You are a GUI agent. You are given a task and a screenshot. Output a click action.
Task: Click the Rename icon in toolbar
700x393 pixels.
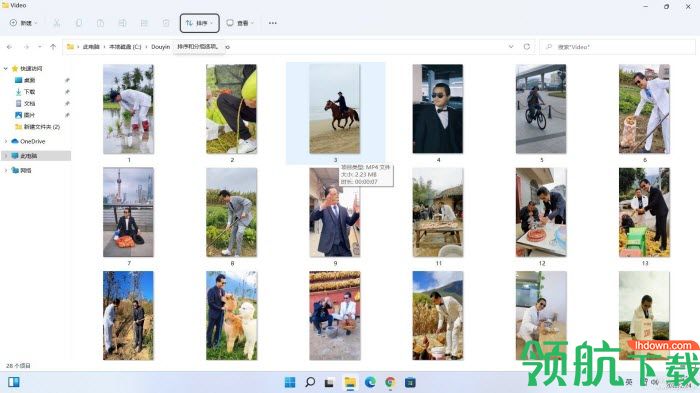[x=122, y=23]
